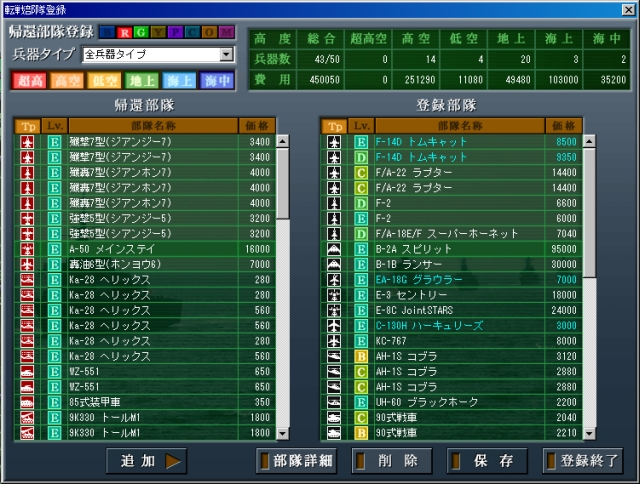Click 登録部隊 list scrollbar up arrow

pyautogui.click(x=589, y=141)
